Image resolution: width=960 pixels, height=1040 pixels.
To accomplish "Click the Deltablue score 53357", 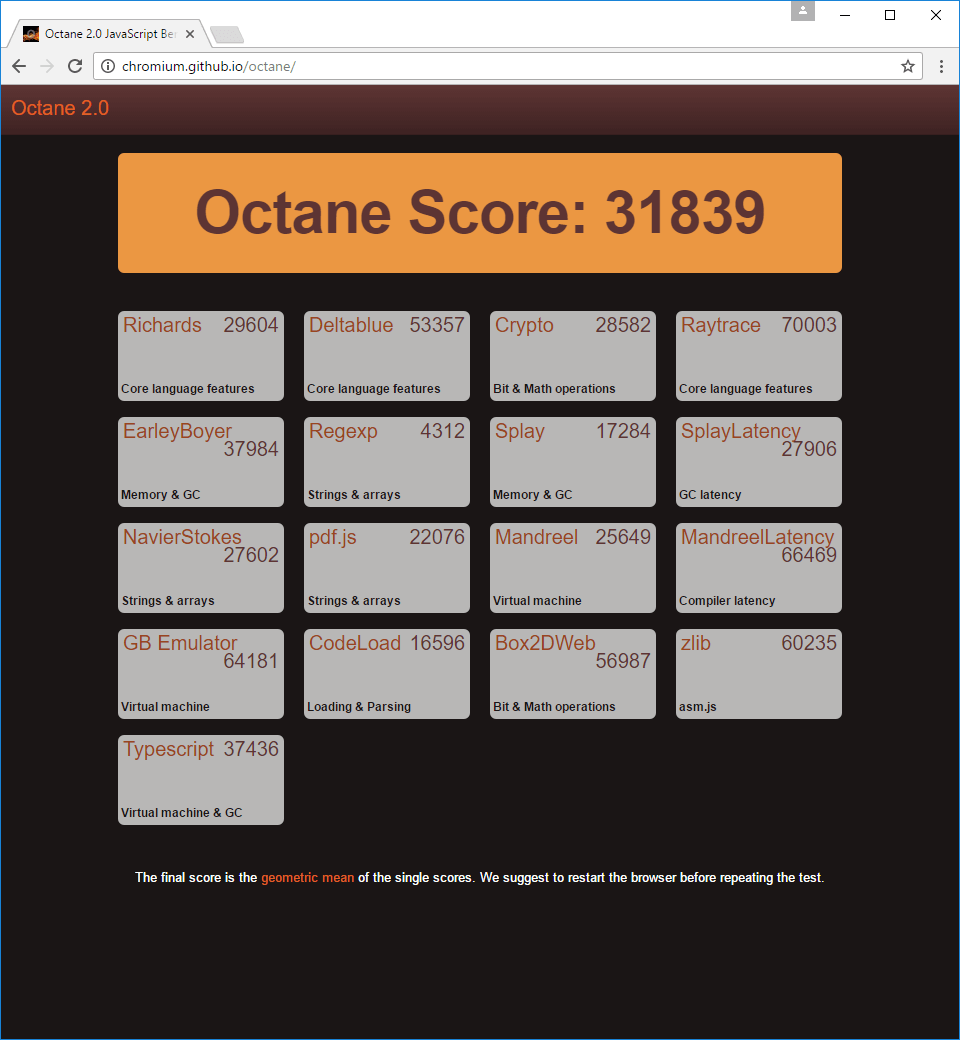I will tap(437, 325).
